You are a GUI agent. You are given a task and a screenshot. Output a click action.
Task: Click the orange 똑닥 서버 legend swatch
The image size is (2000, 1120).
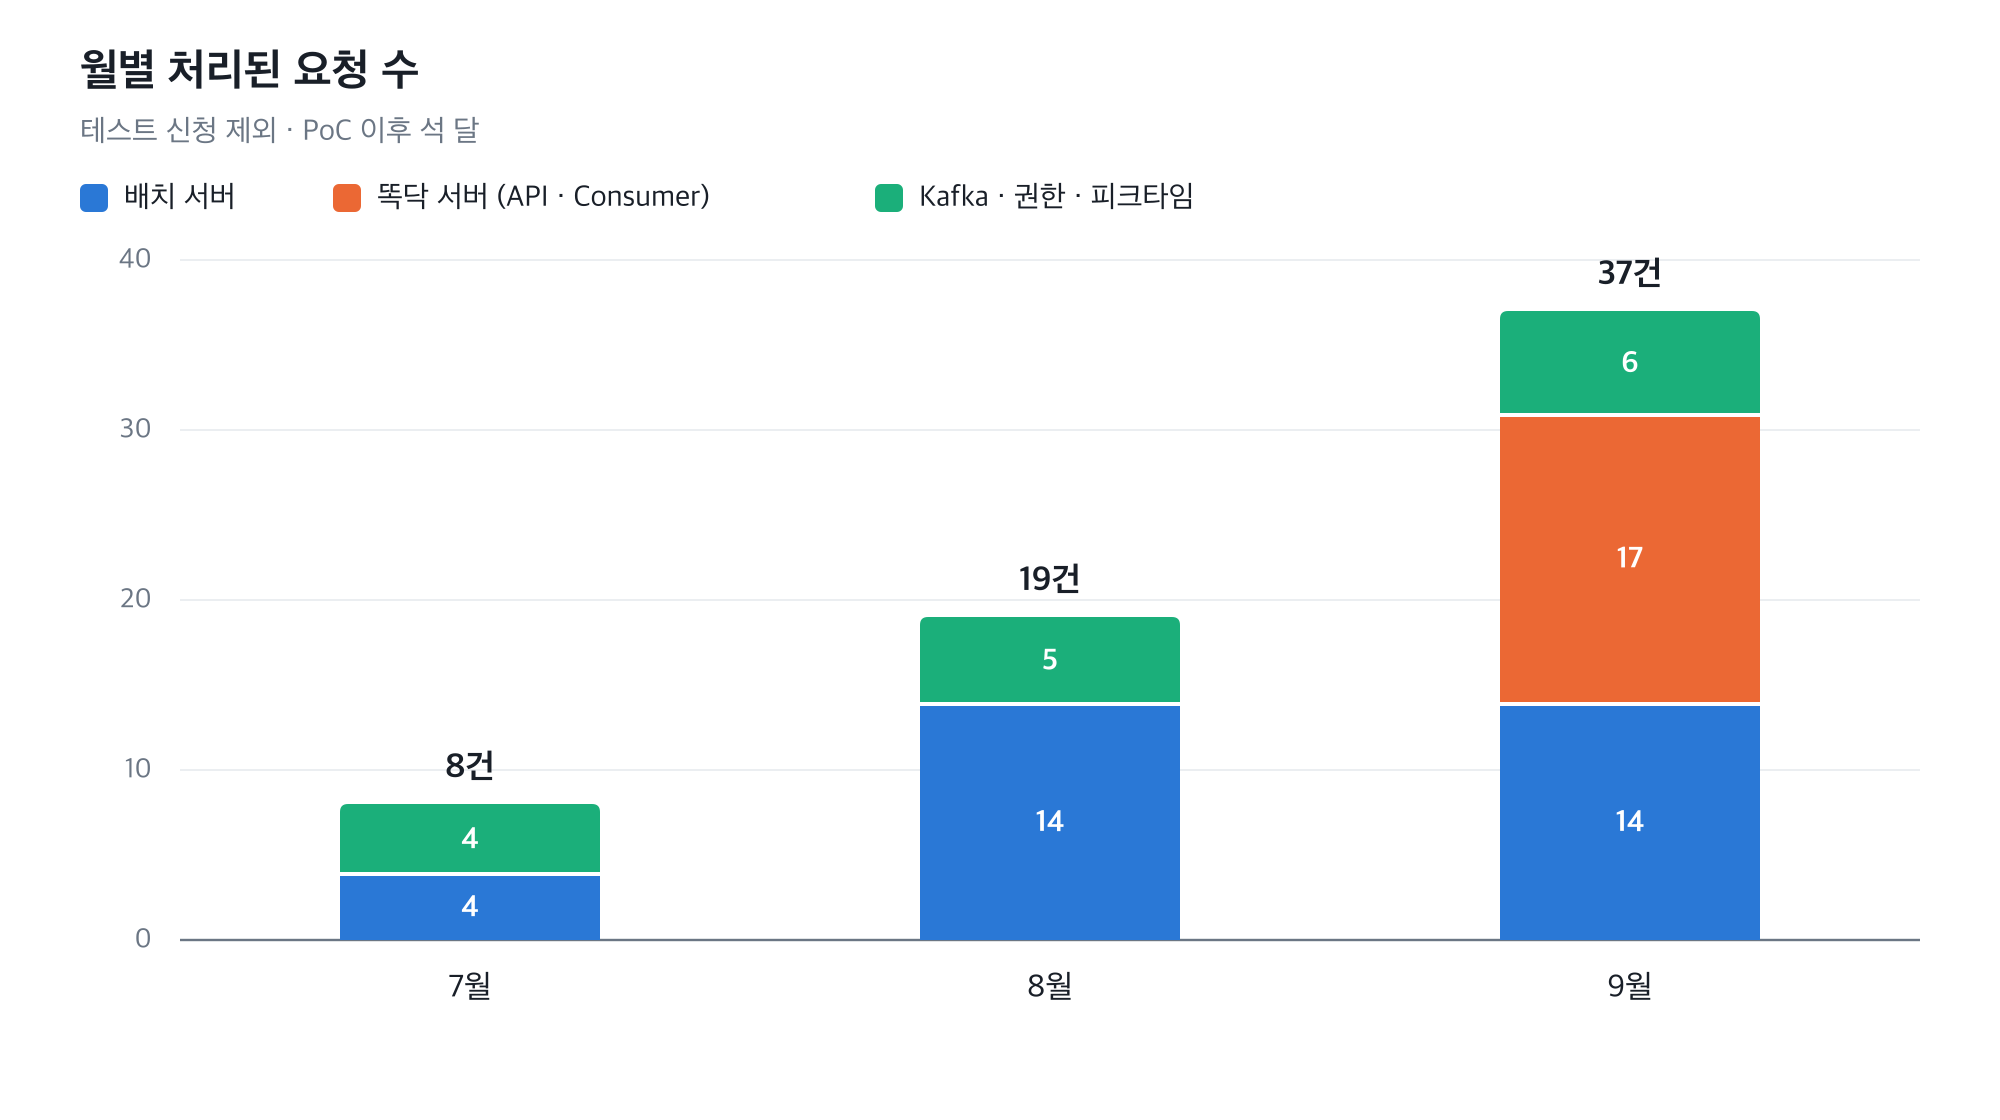[x=347, y=198]
